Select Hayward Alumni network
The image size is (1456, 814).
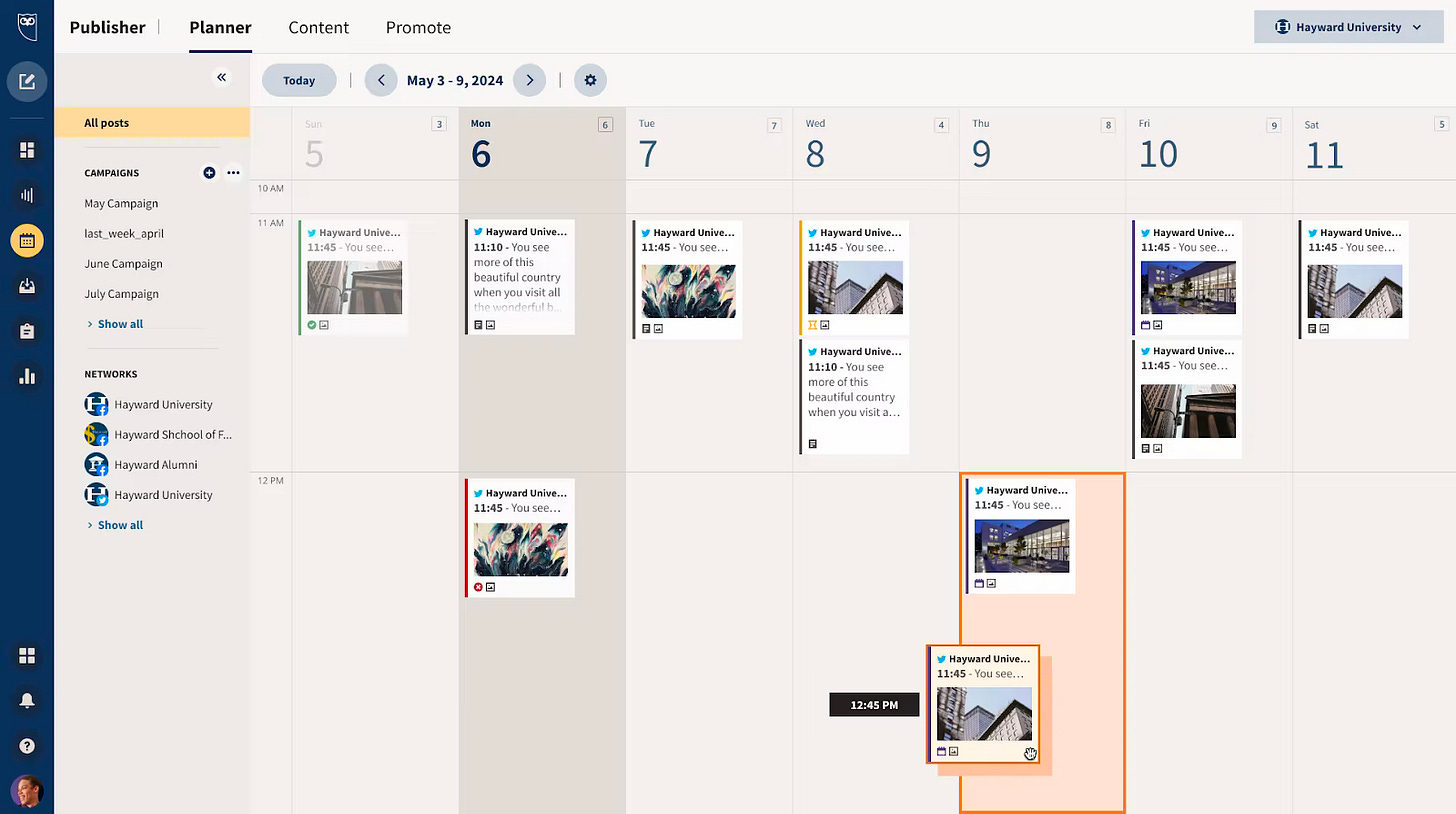point(141,465)
